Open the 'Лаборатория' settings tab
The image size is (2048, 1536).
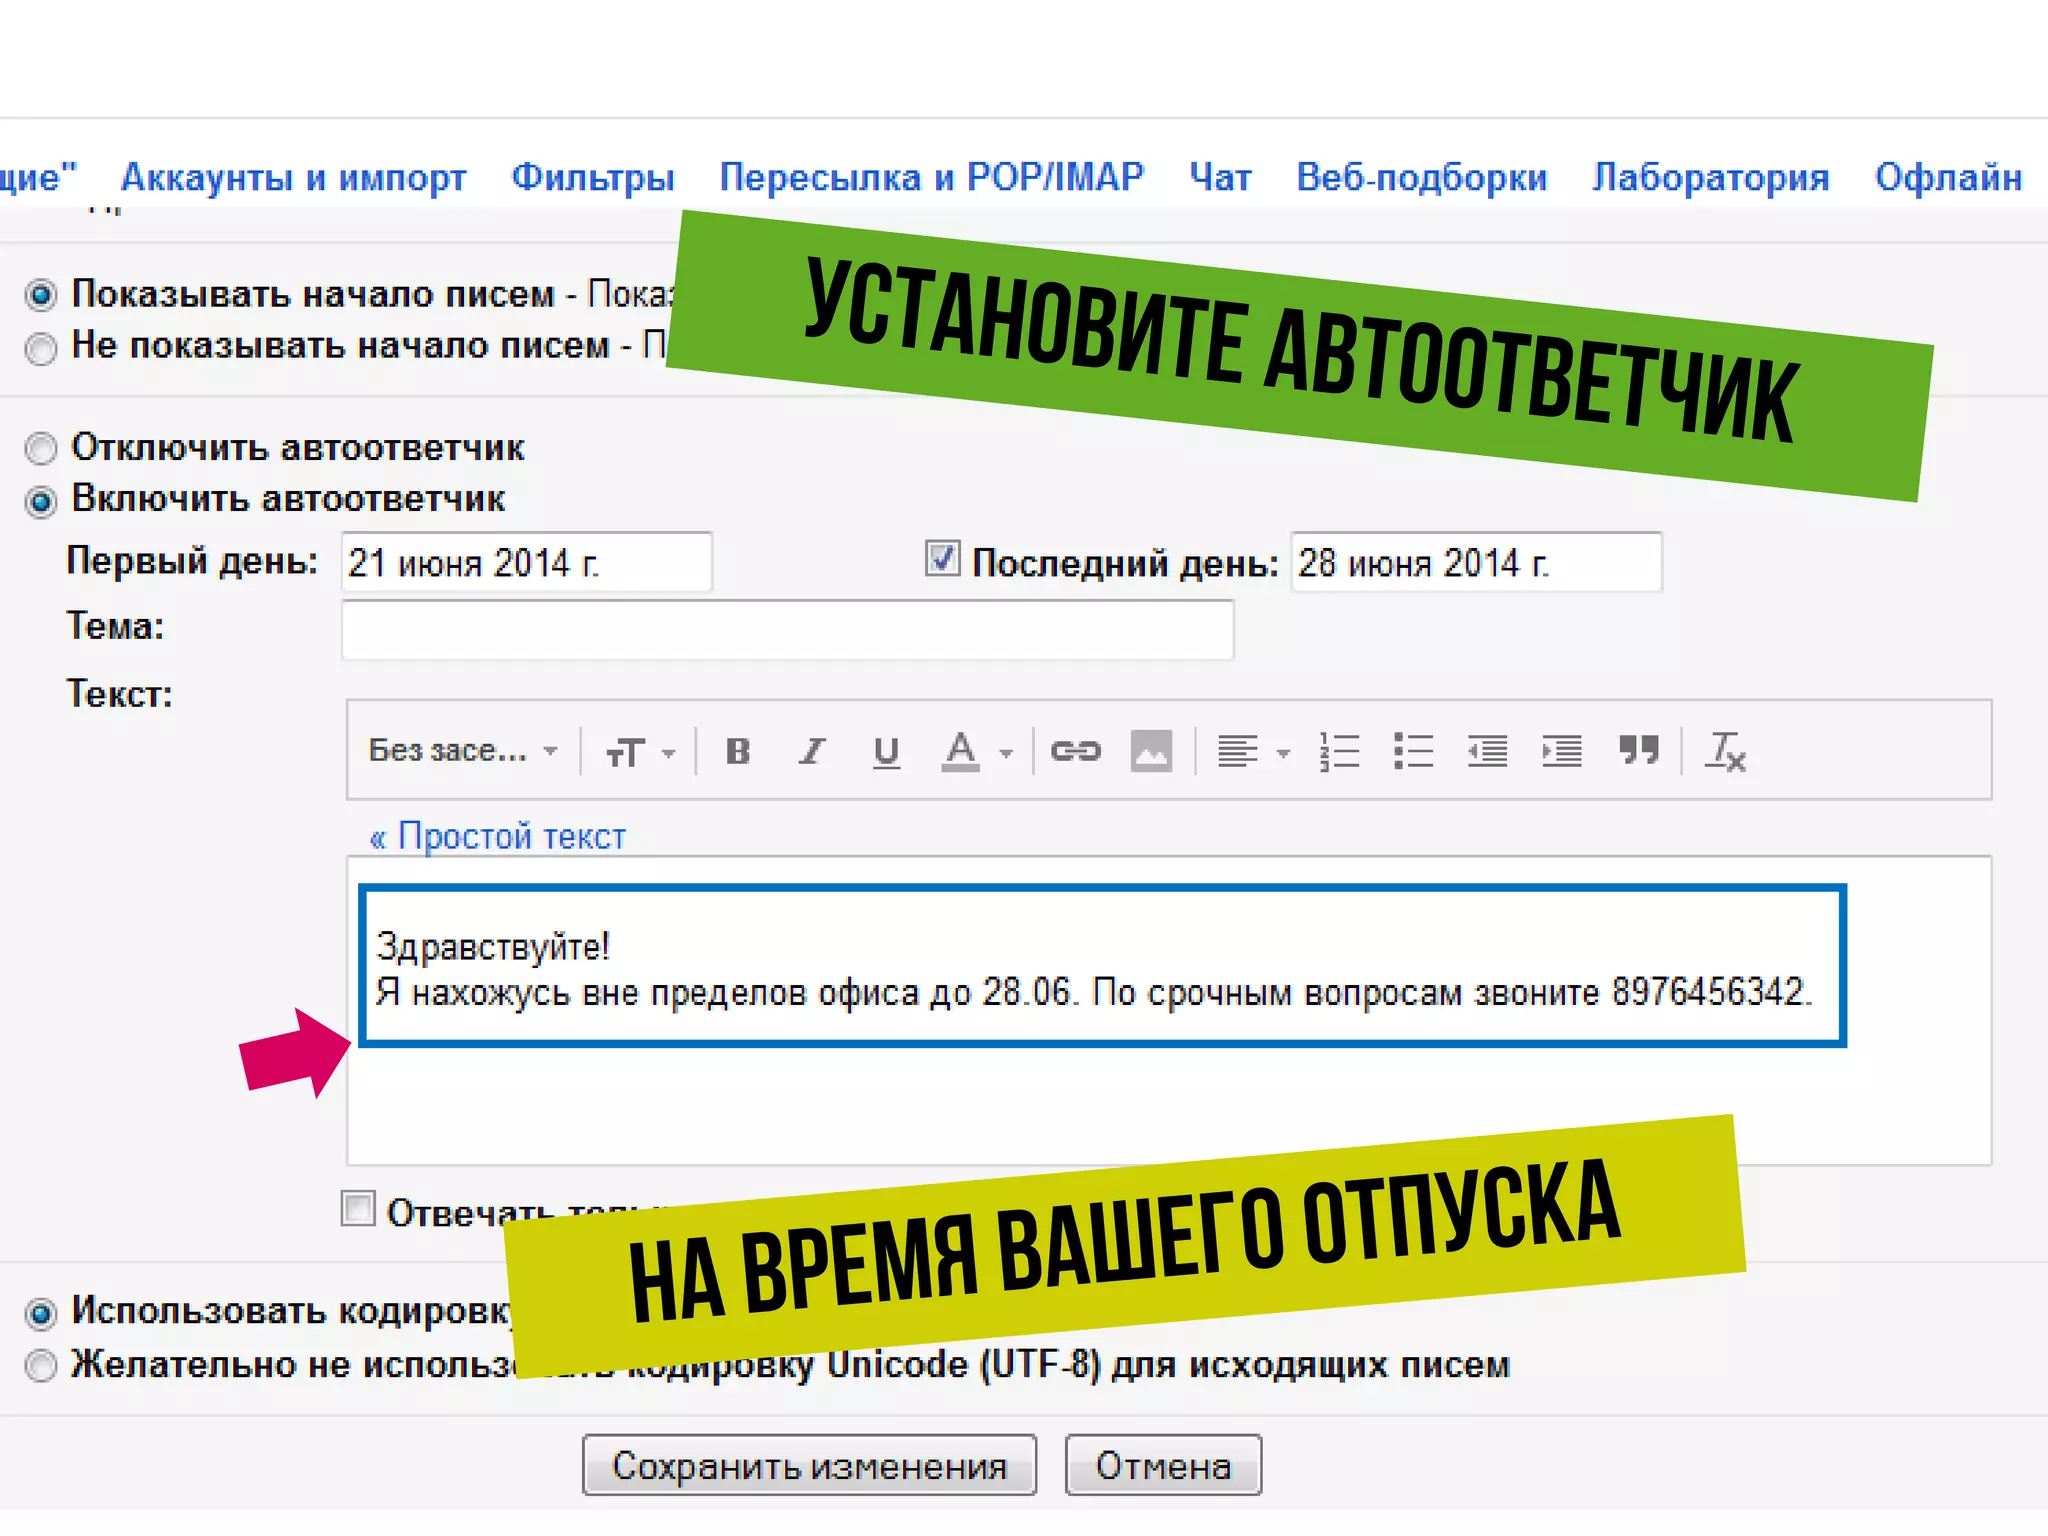[1710, 177]
